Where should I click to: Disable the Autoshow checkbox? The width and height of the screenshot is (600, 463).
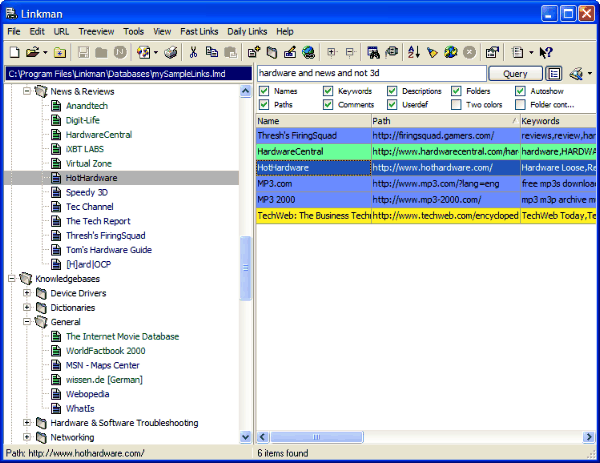[520, 91]
